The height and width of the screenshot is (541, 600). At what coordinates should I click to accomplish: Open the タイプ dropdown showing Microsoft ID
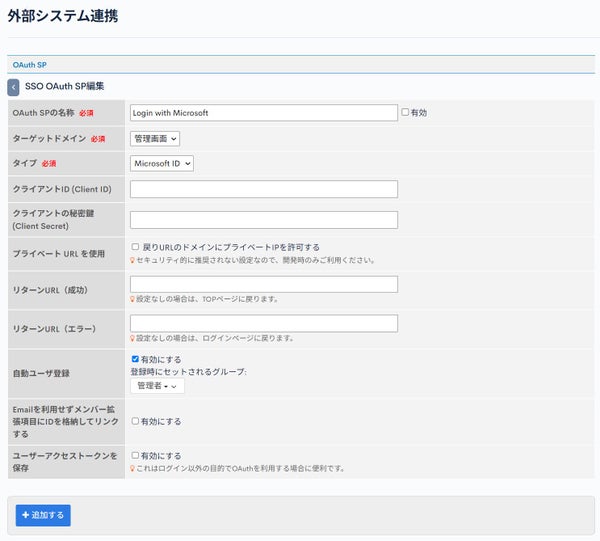pos(162,163)
